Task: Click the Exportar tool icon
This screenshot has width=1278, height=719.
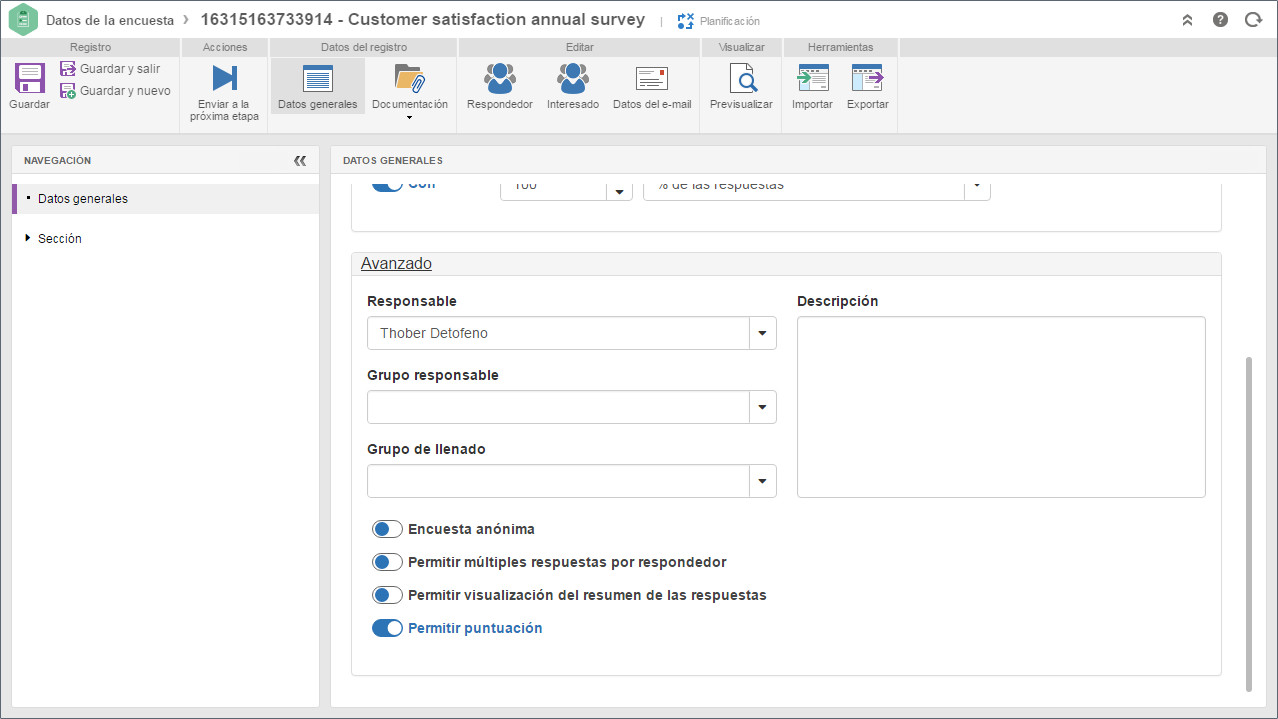Action: pos(867,78)
